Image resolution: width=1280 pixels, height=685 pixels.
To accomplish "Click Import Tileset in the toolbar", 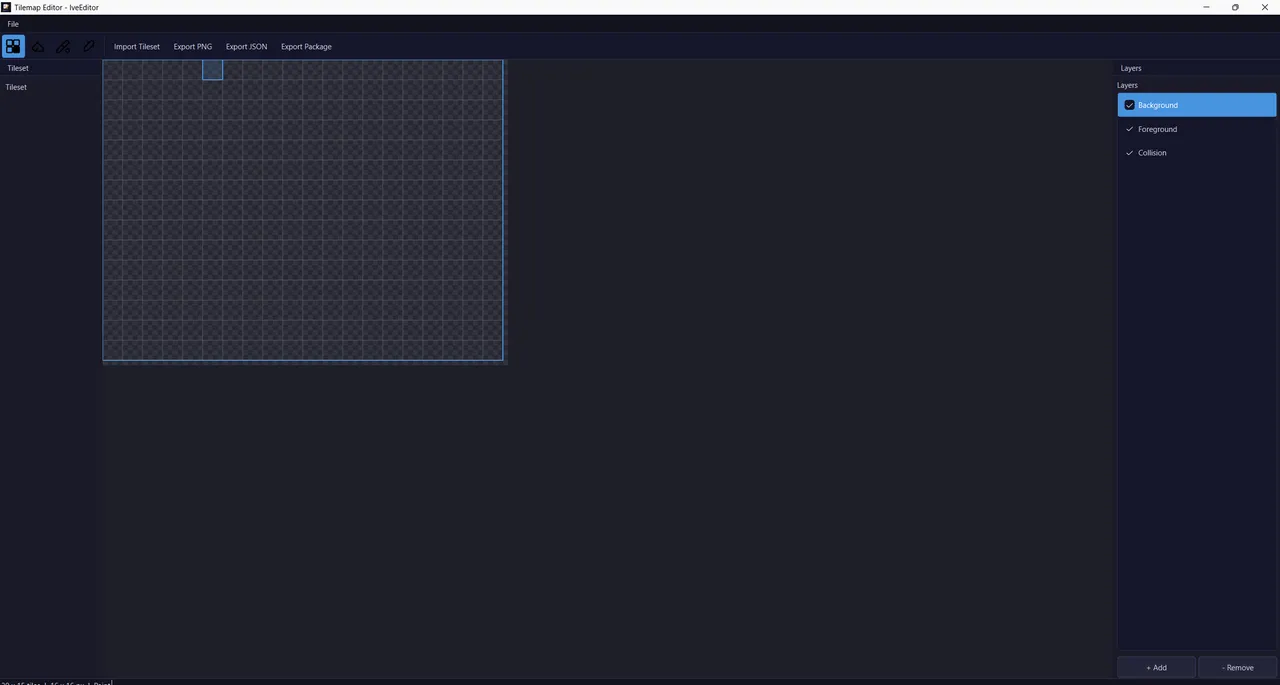I will [x=137, y=46].
